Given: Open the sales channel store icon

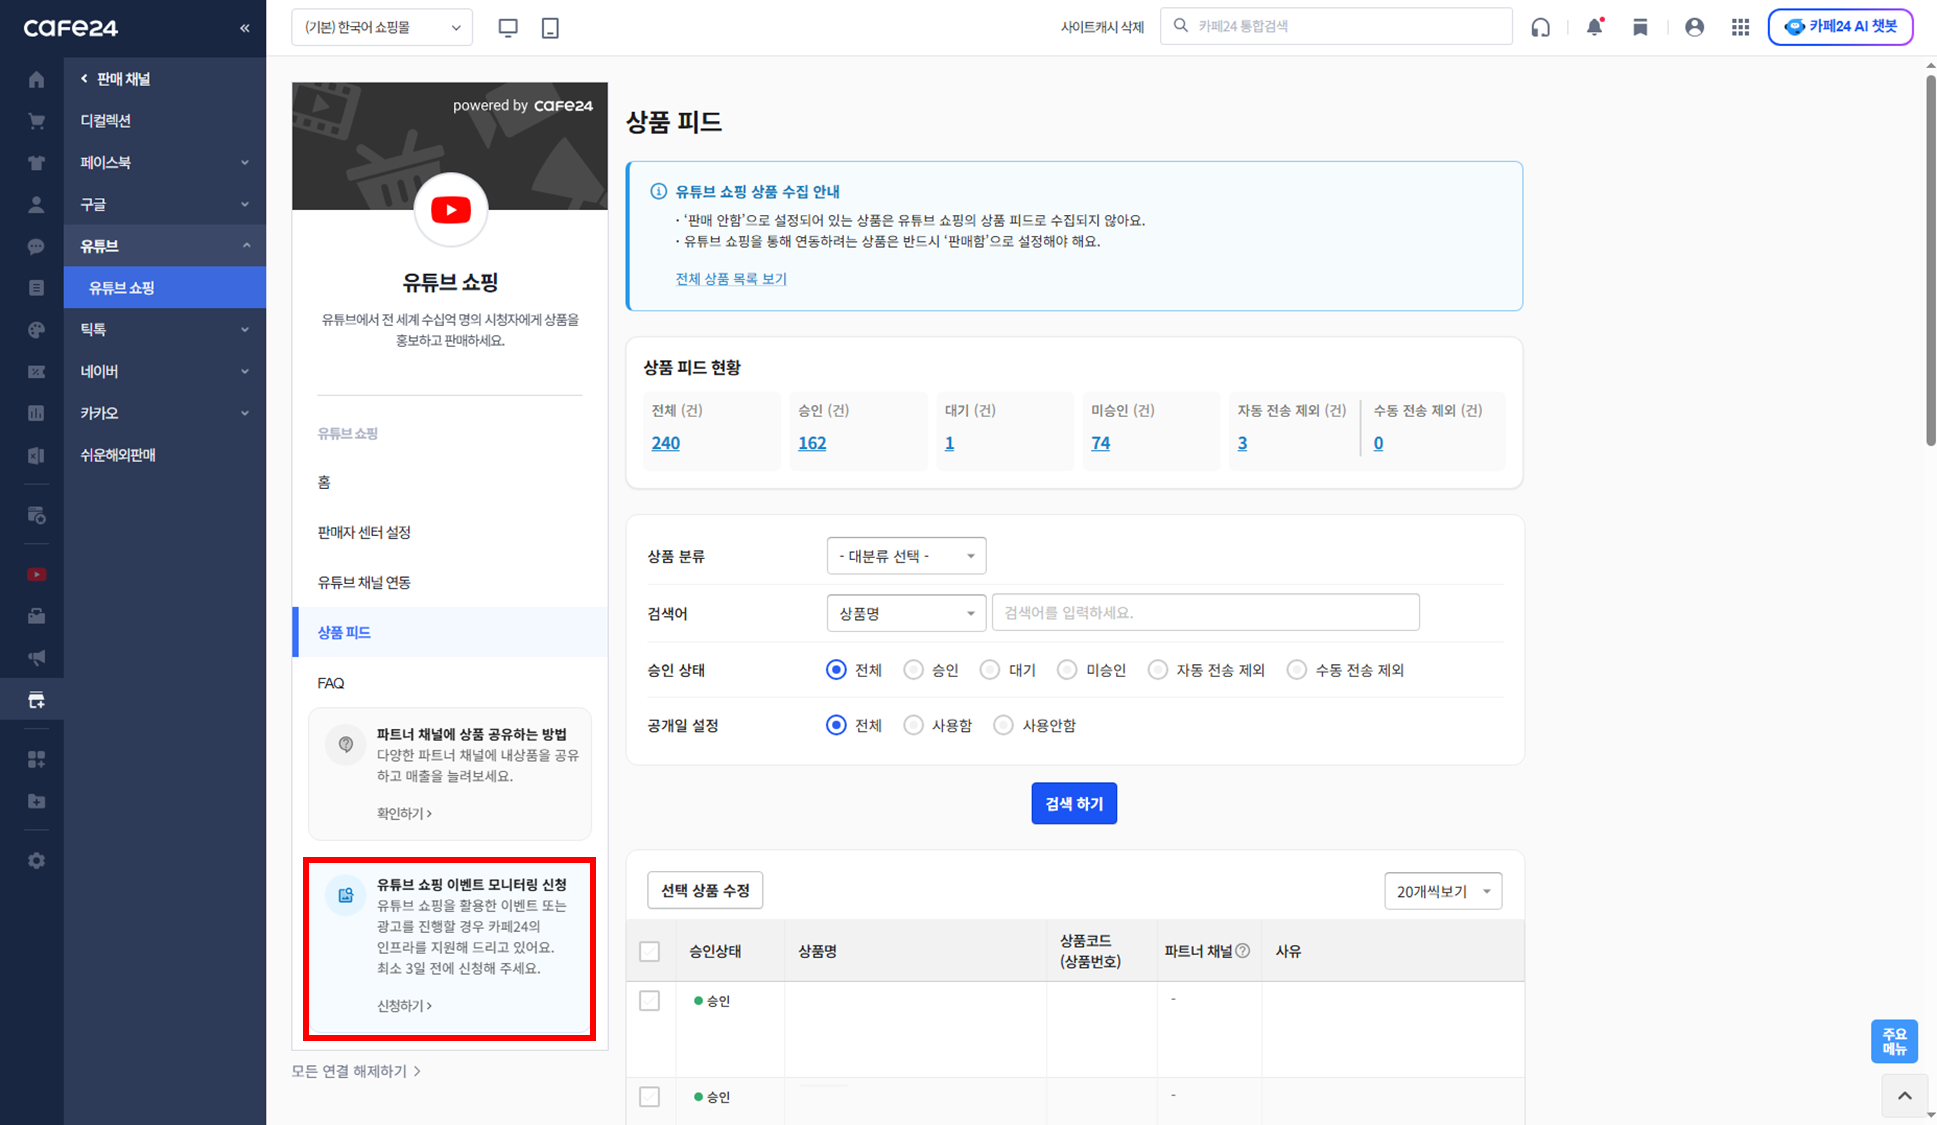Looking at the screenshot, I should [36, 700].
